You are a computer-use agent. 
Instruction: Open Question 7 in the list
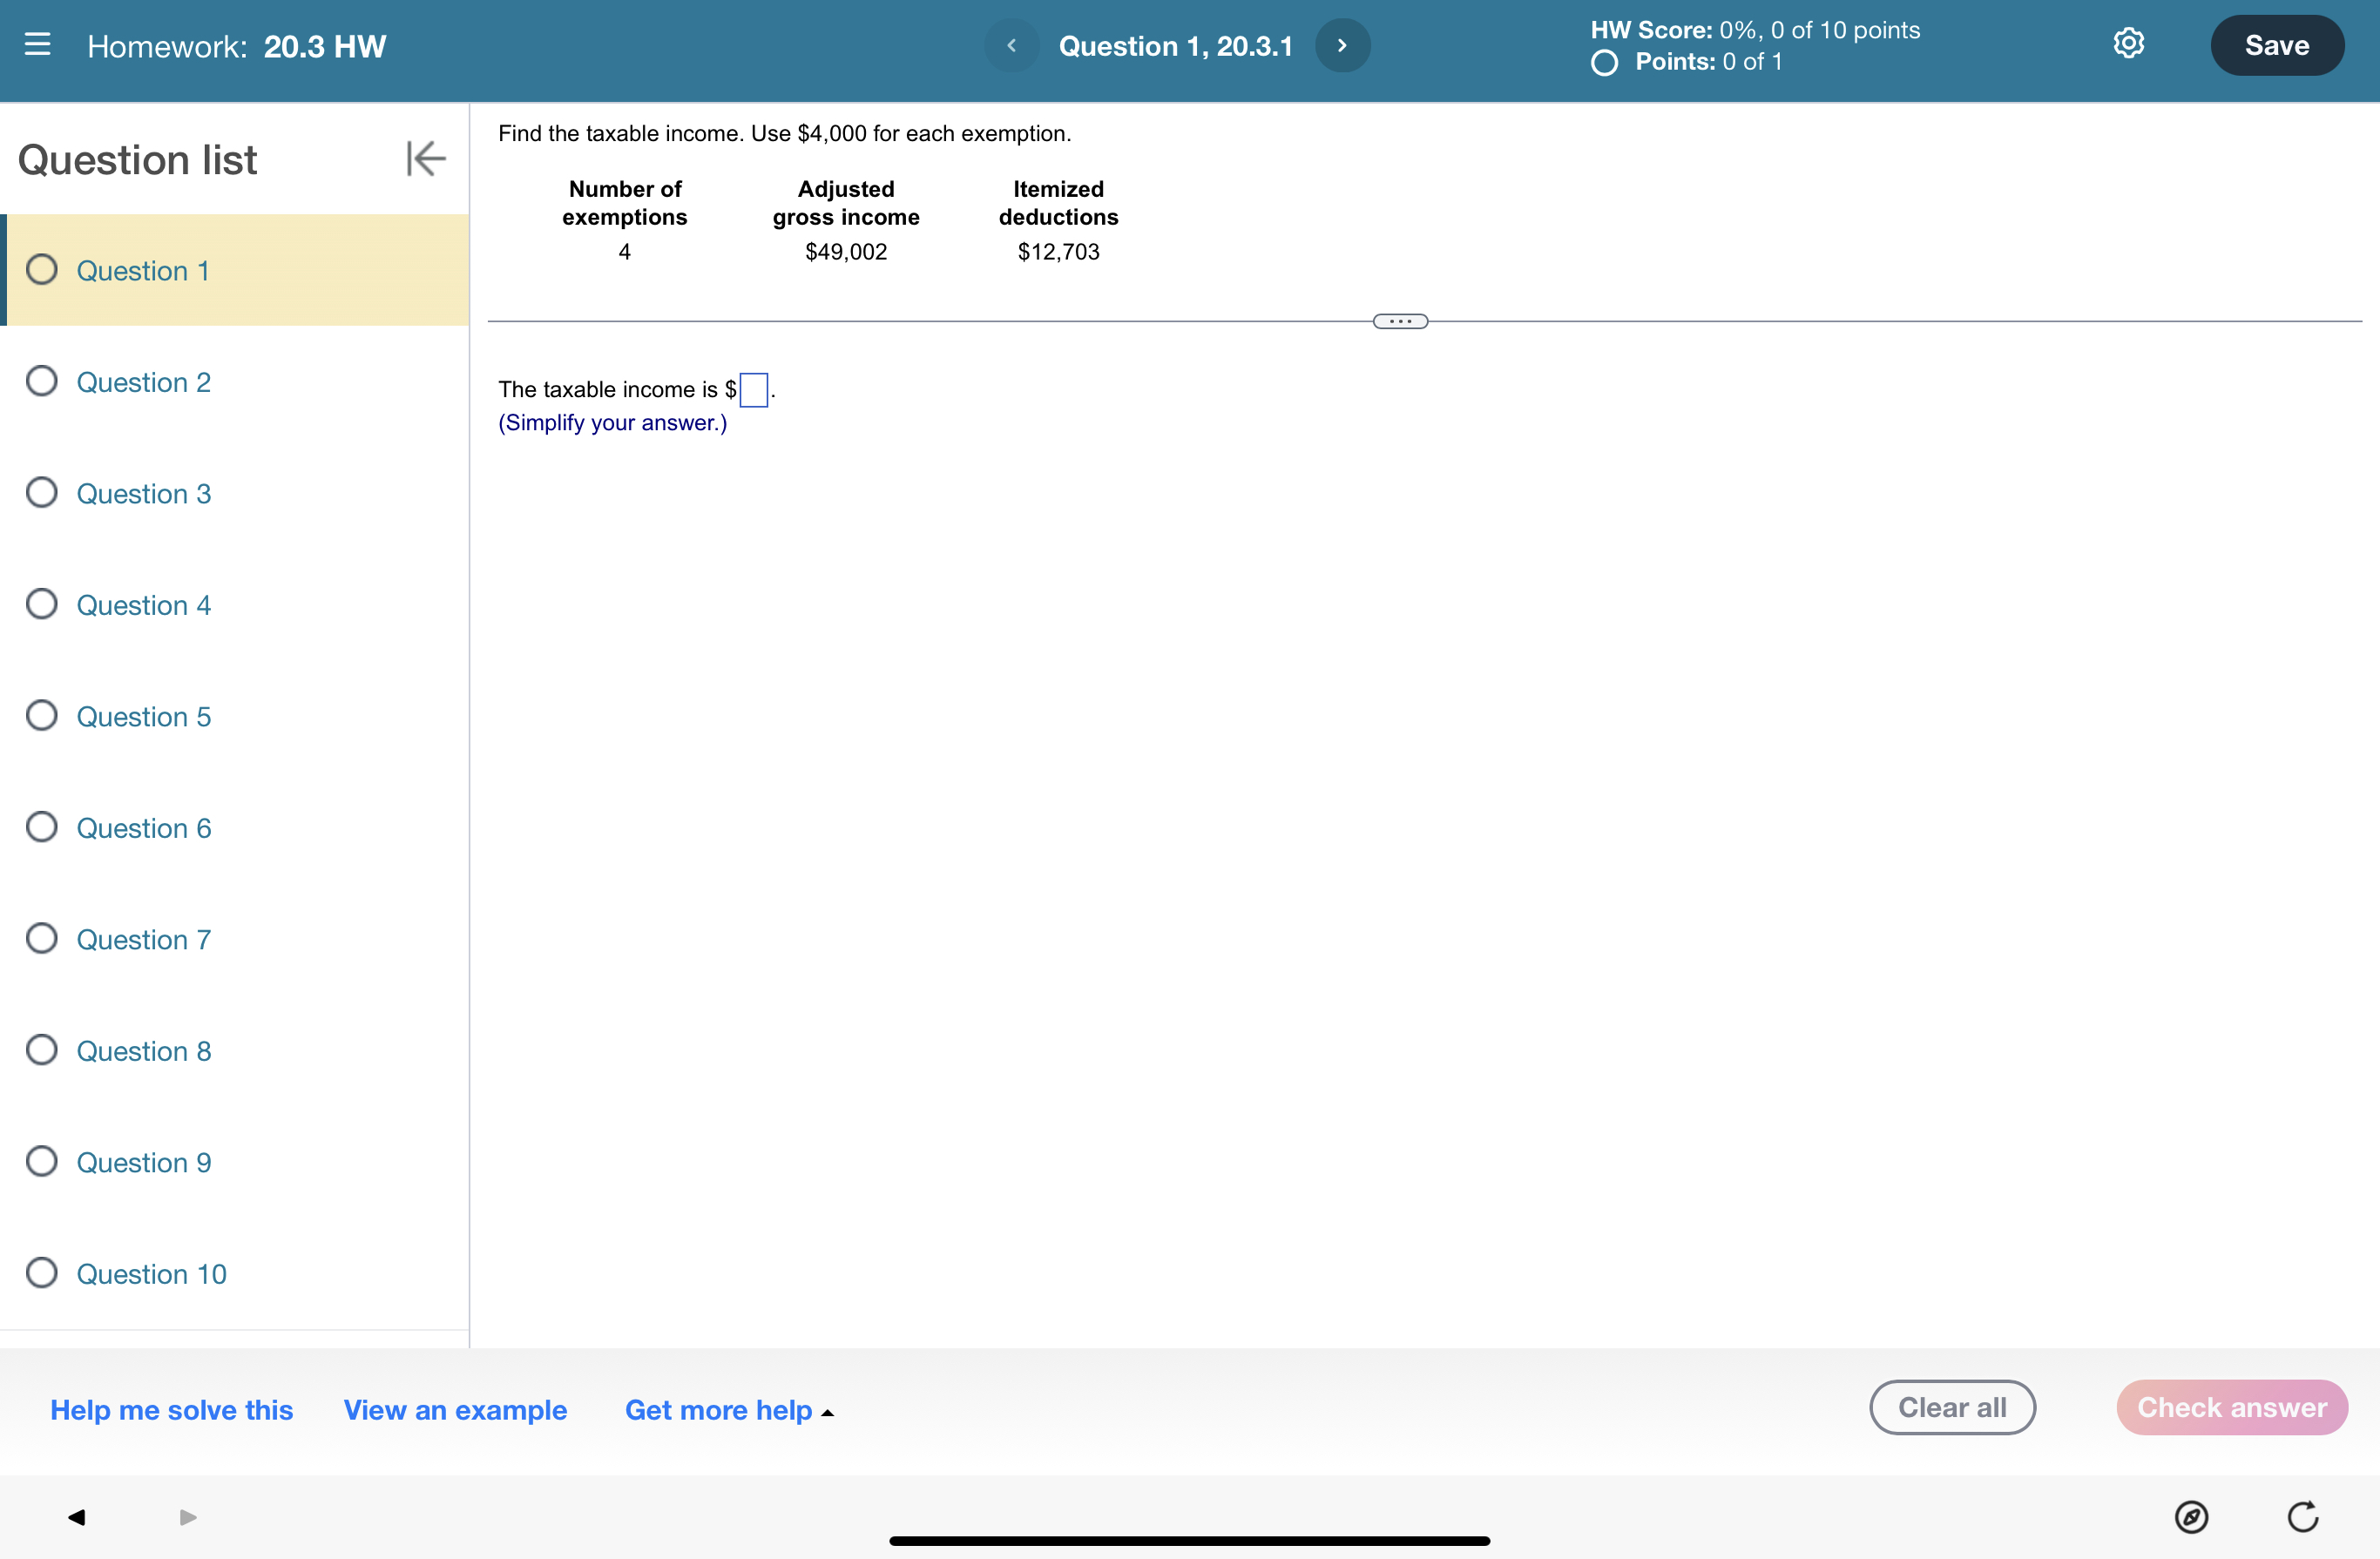point(143,939)
